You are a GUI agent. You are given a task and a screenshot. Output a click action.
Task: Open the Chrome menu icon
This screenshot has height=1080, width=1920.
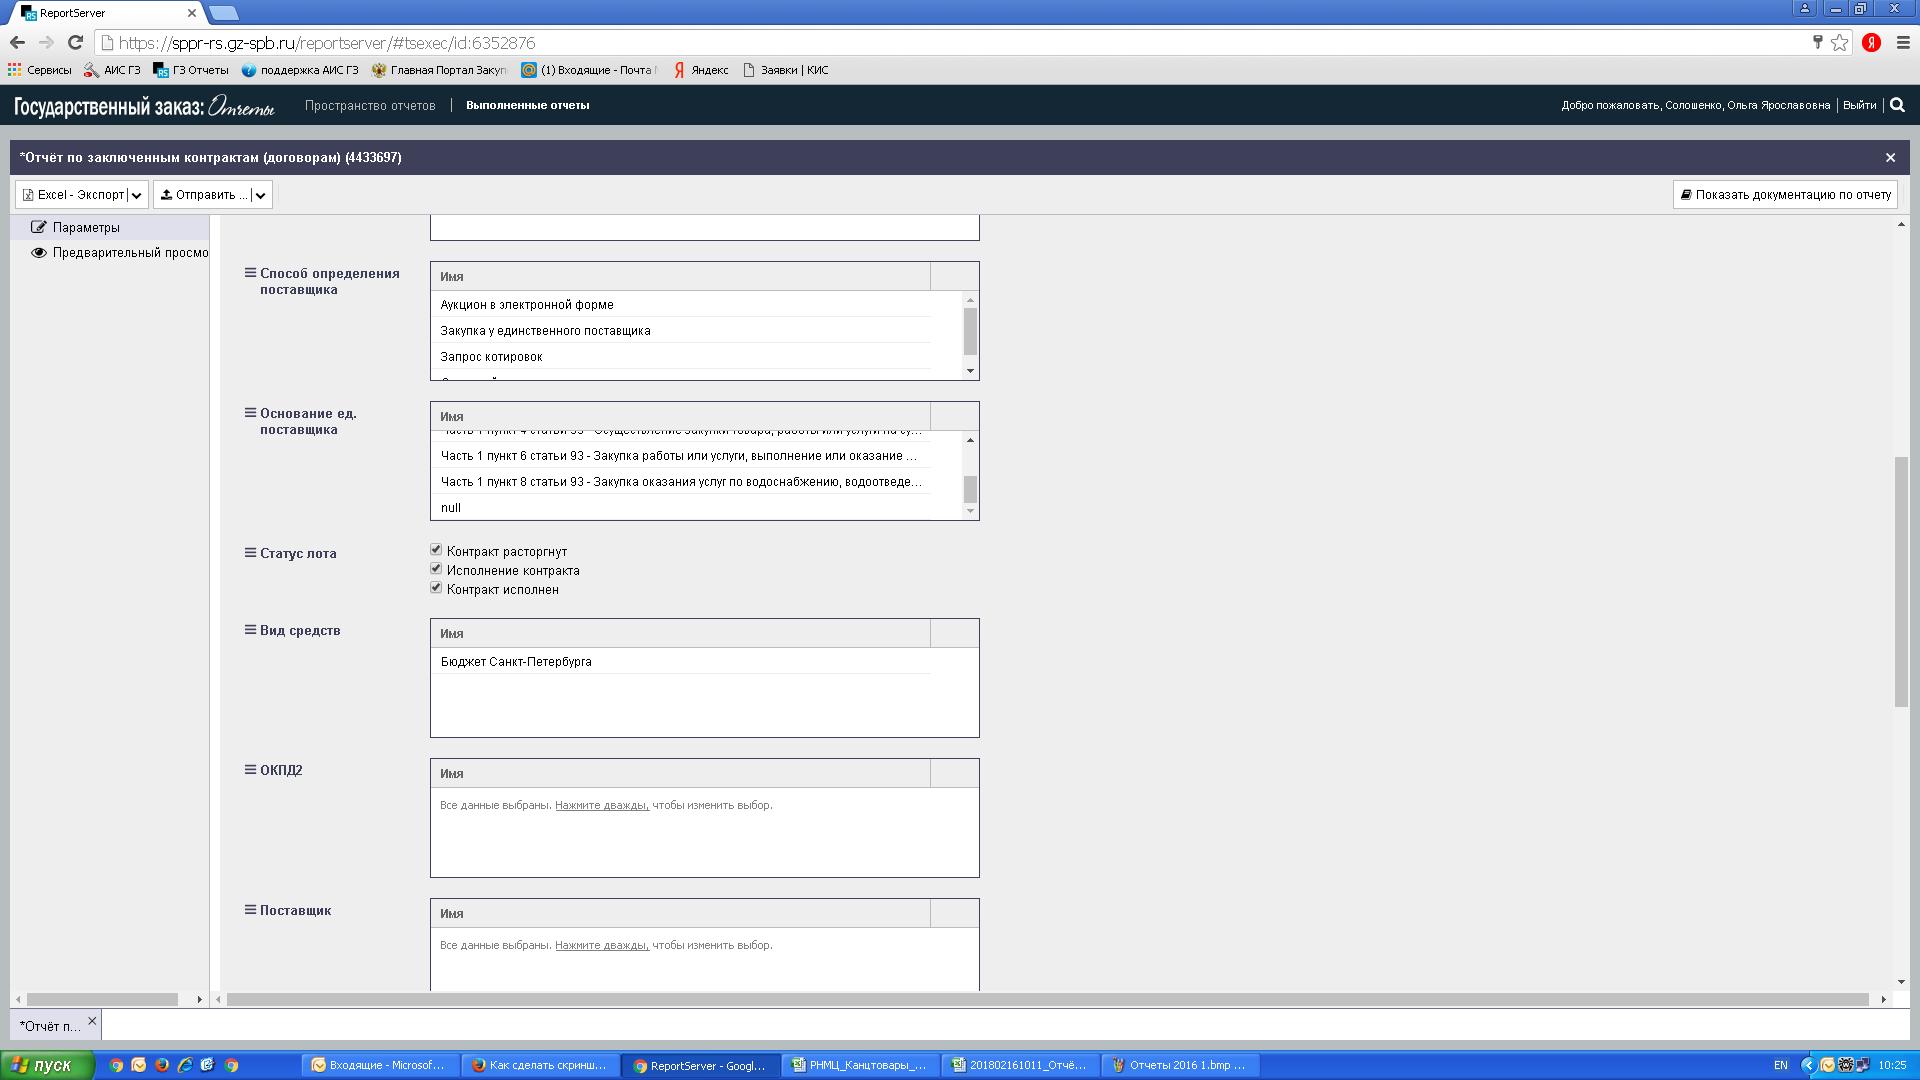tap(1904, 43)
